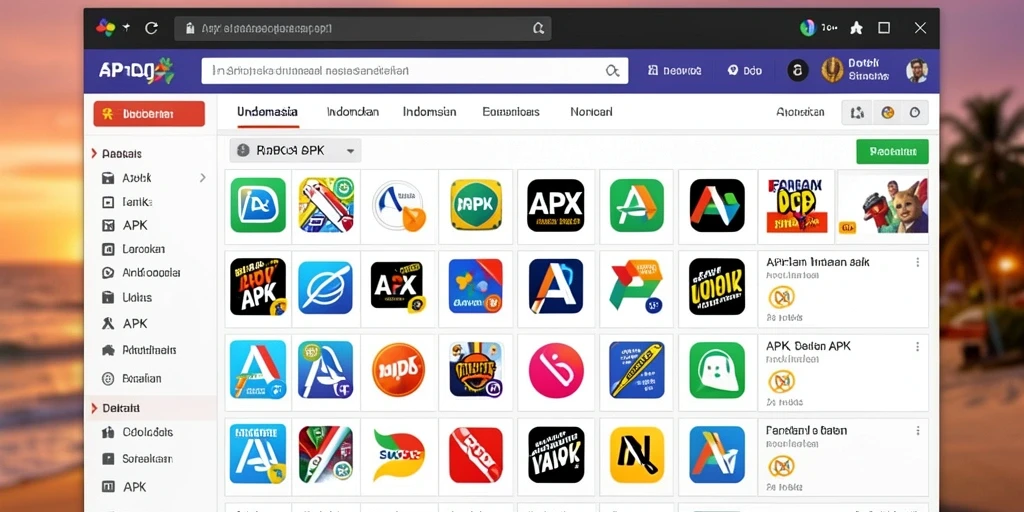This screenshot has height=512, width=1024.
Task: Click the magnifier icon in site search box
Action: 612,71
